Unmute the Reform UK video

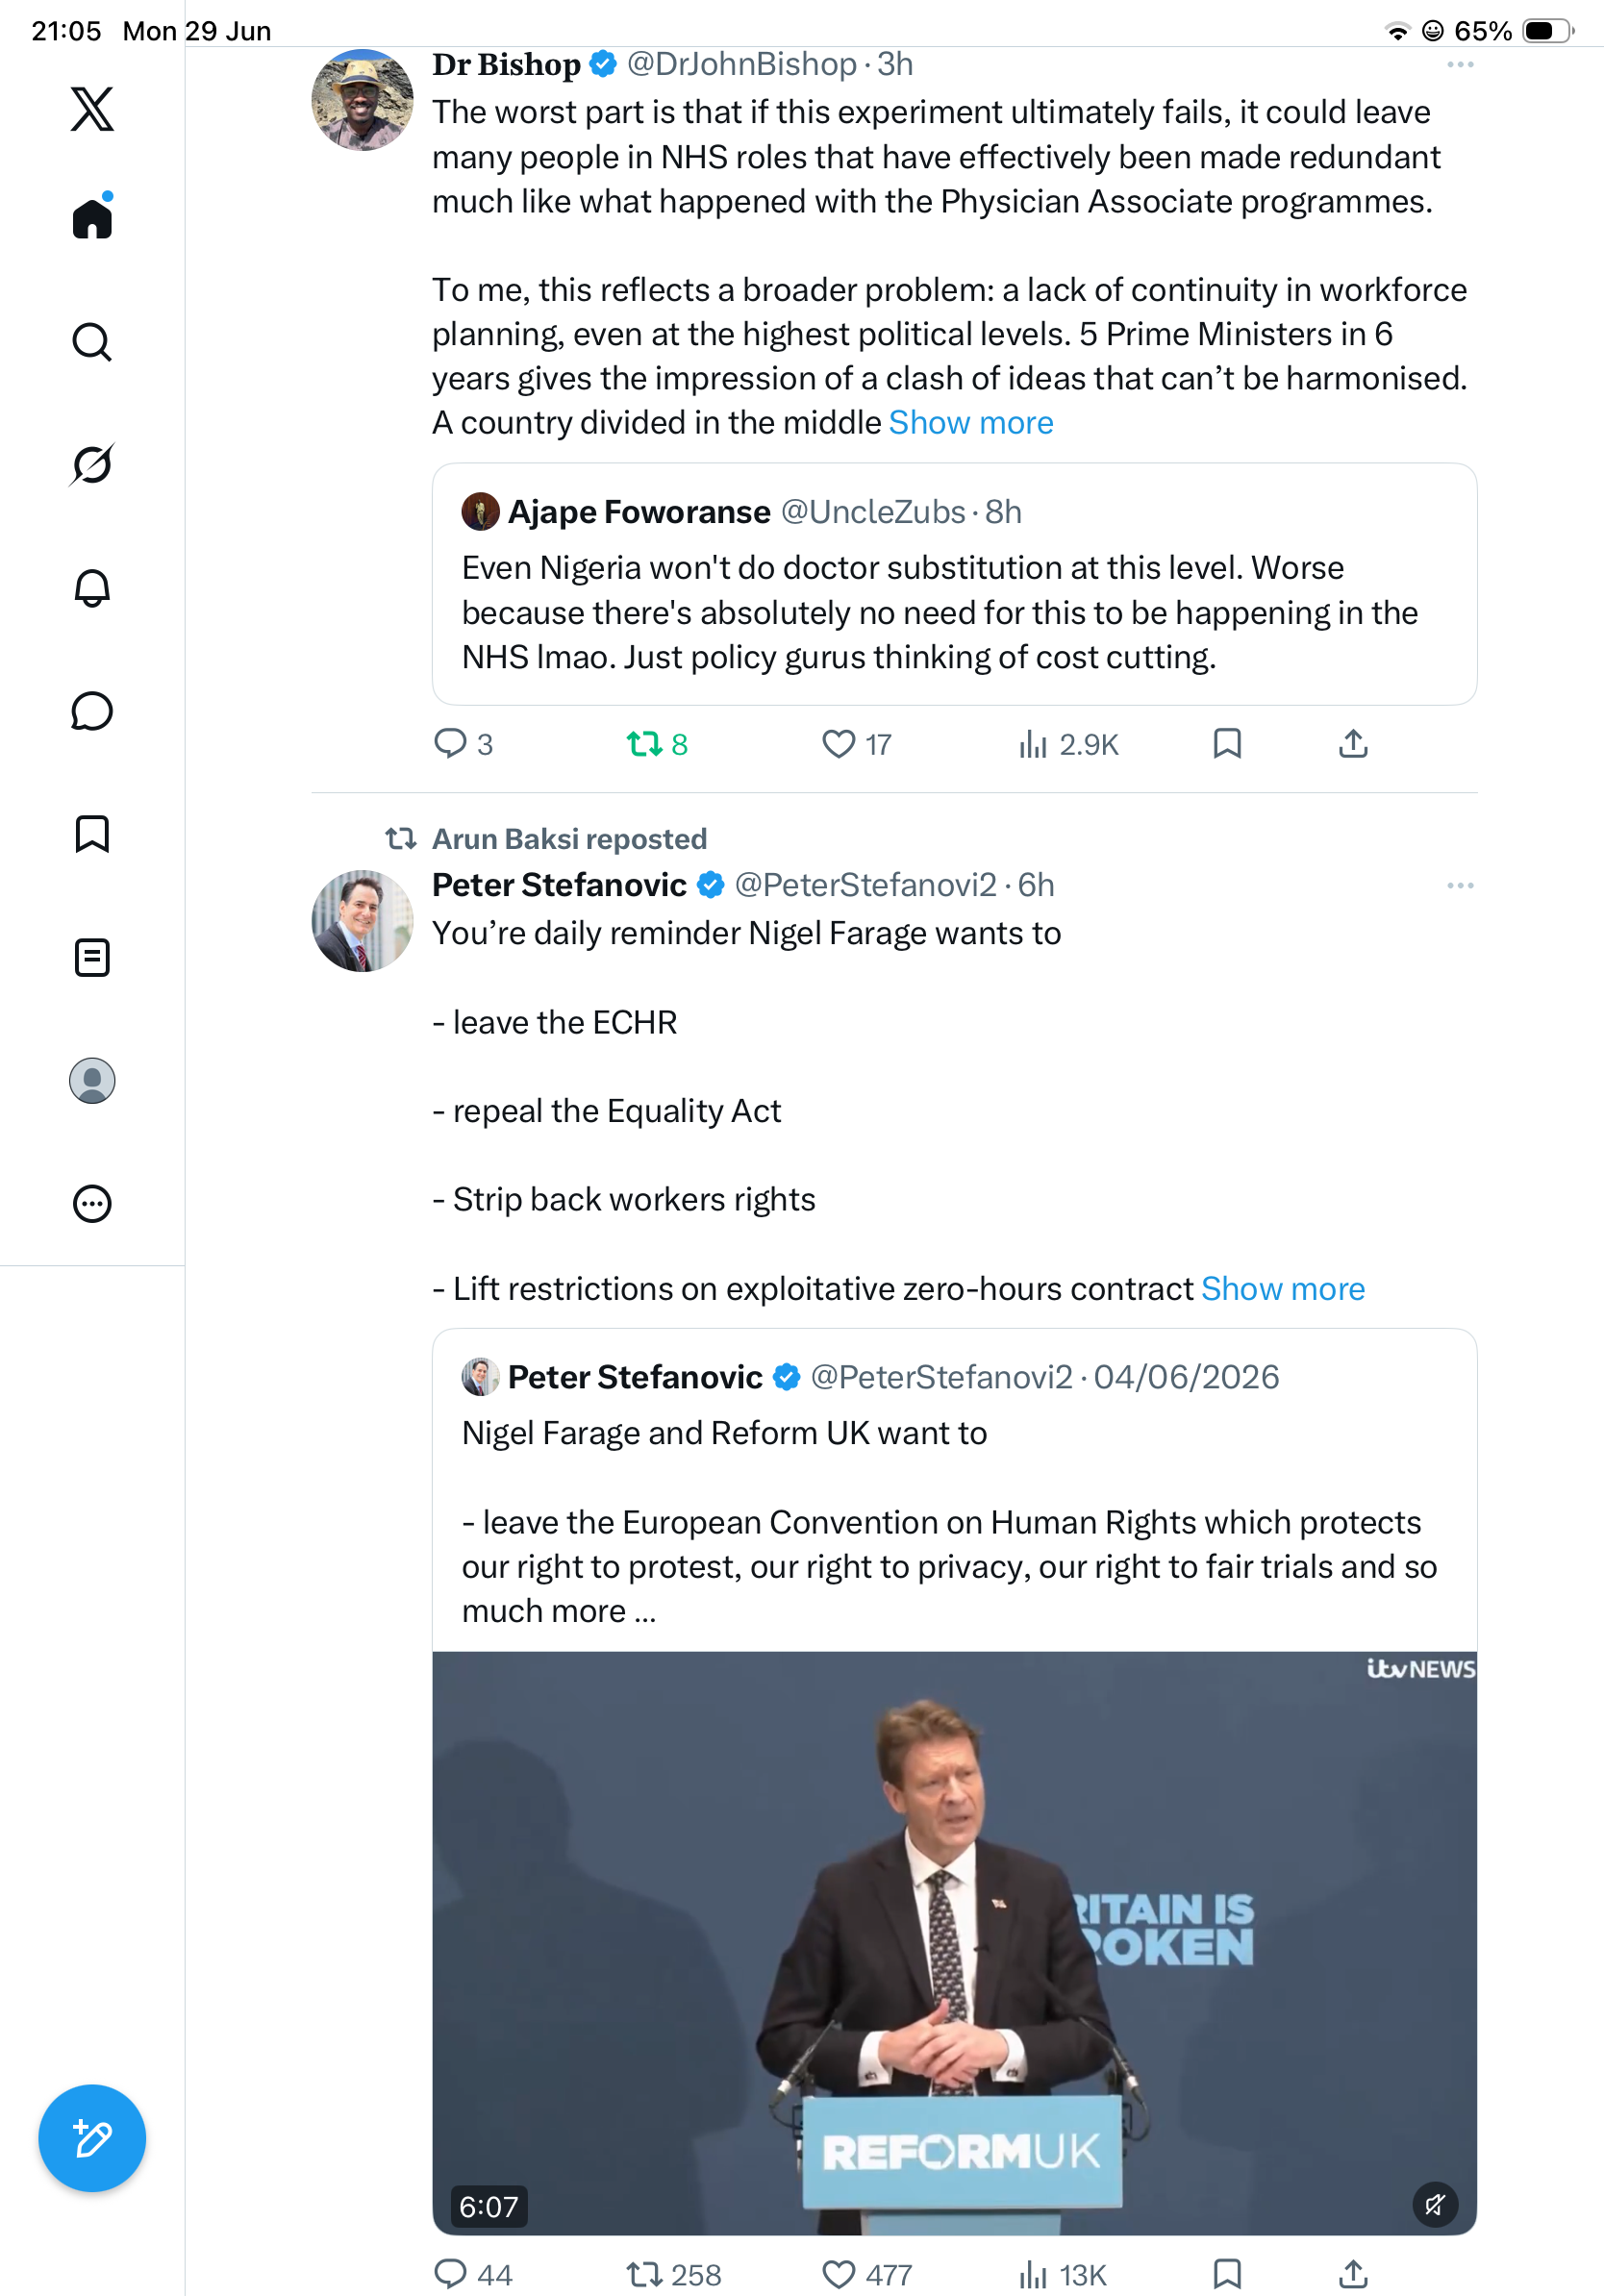point(1435,2204)
